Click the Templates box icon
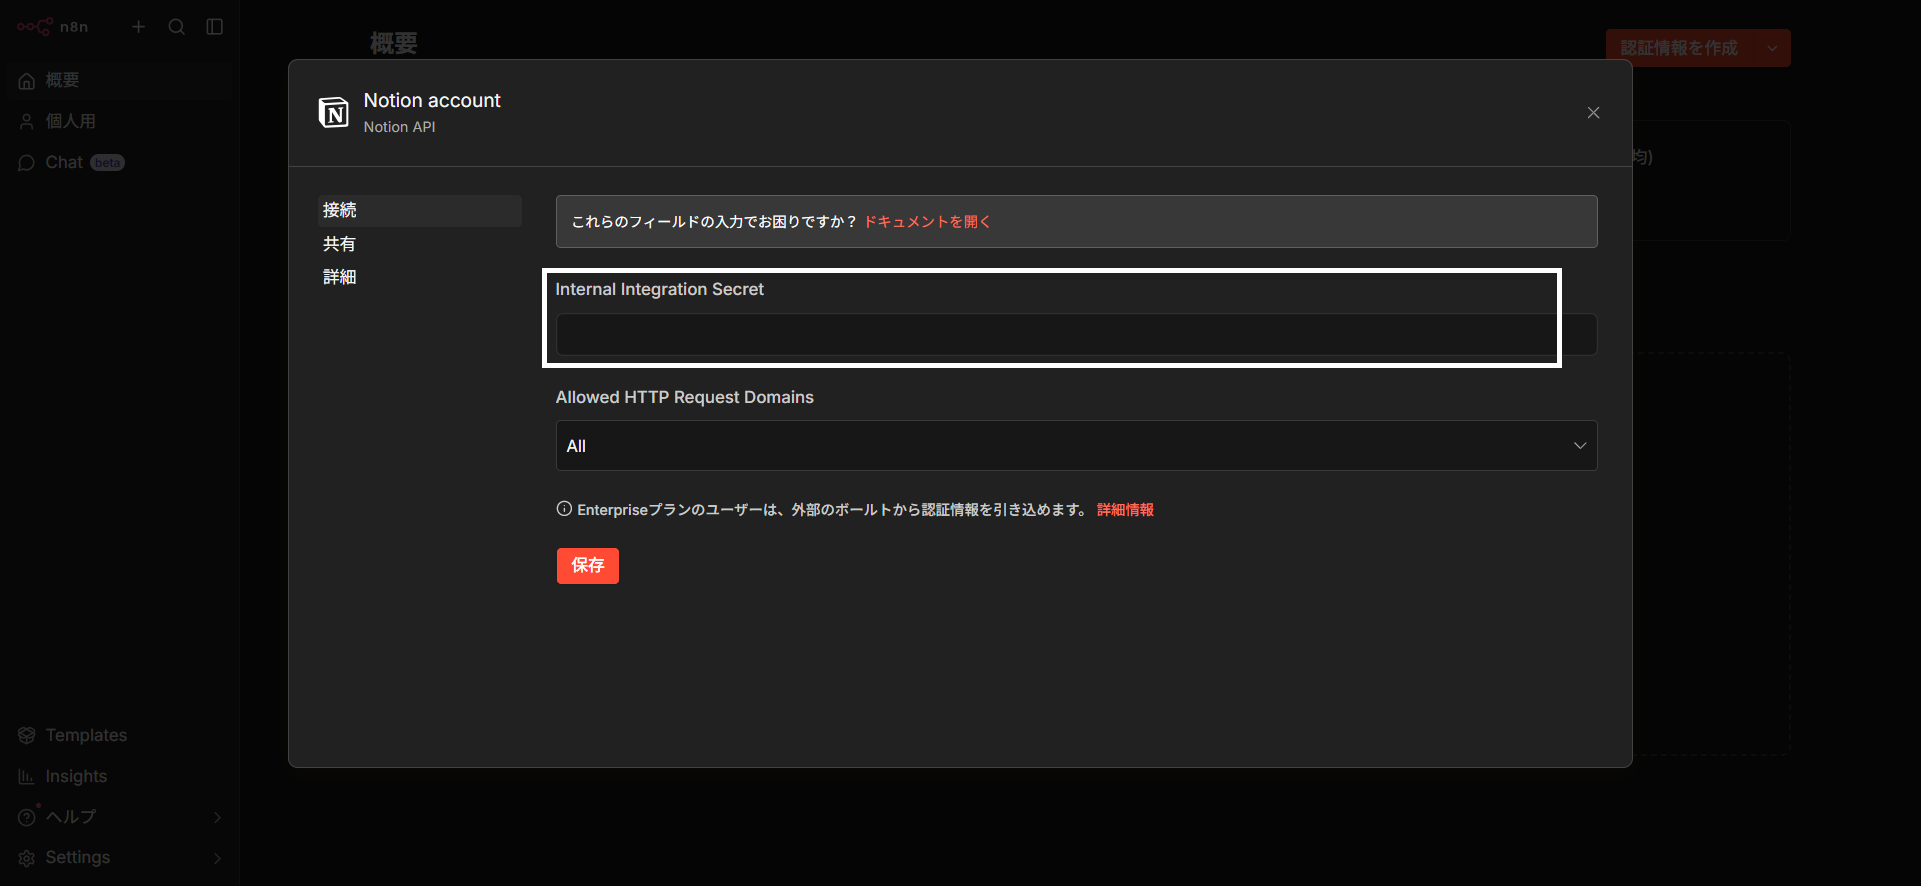 click(x=27, y=736)
